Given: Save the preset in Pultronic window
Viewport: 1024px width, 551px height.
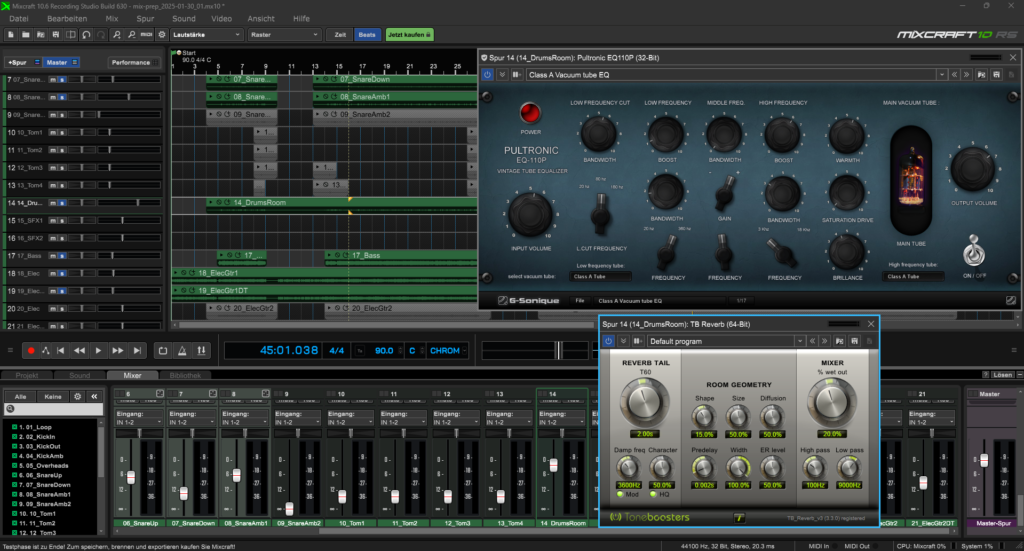Looking at the screenshot, I should [x=997, y=75].
